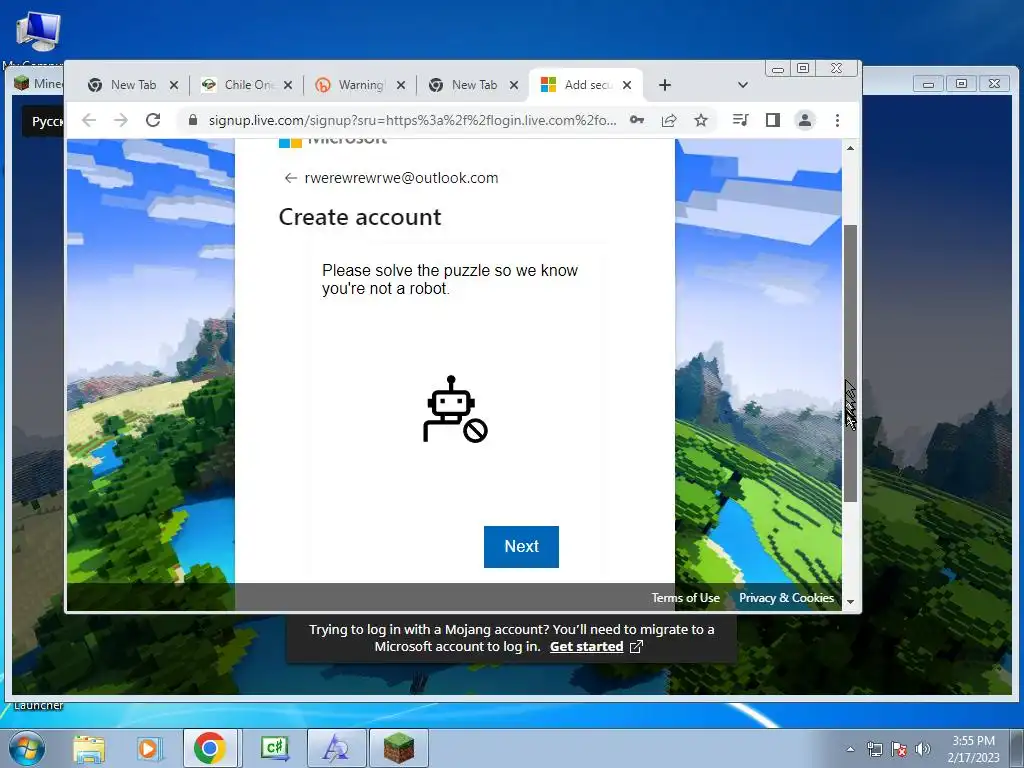Select the Add security info tab
Image resolution: width=1024 pixels, height=768 pixels.
584,85
